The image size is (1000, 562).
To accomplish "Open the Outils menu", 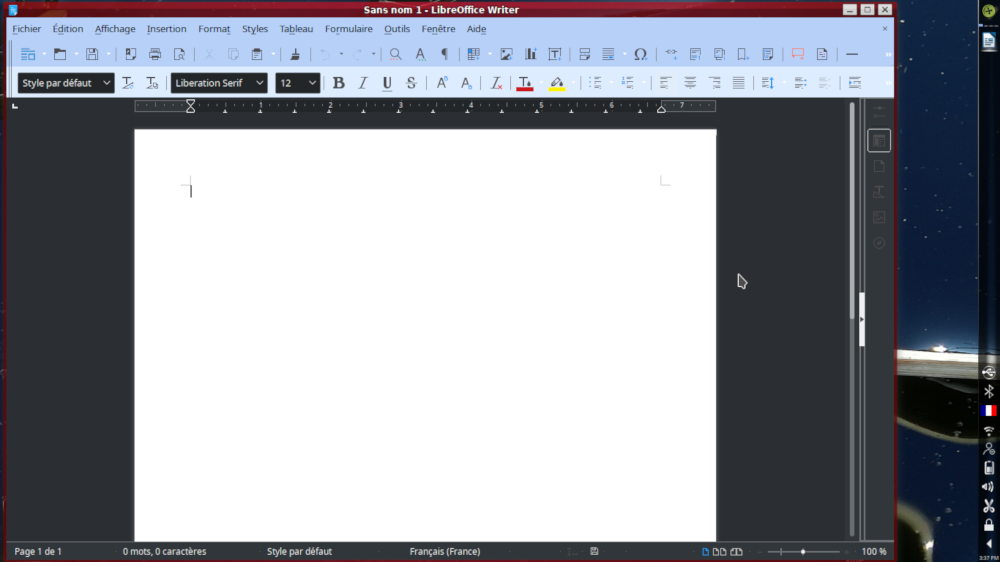I will (x=397, y=29).
